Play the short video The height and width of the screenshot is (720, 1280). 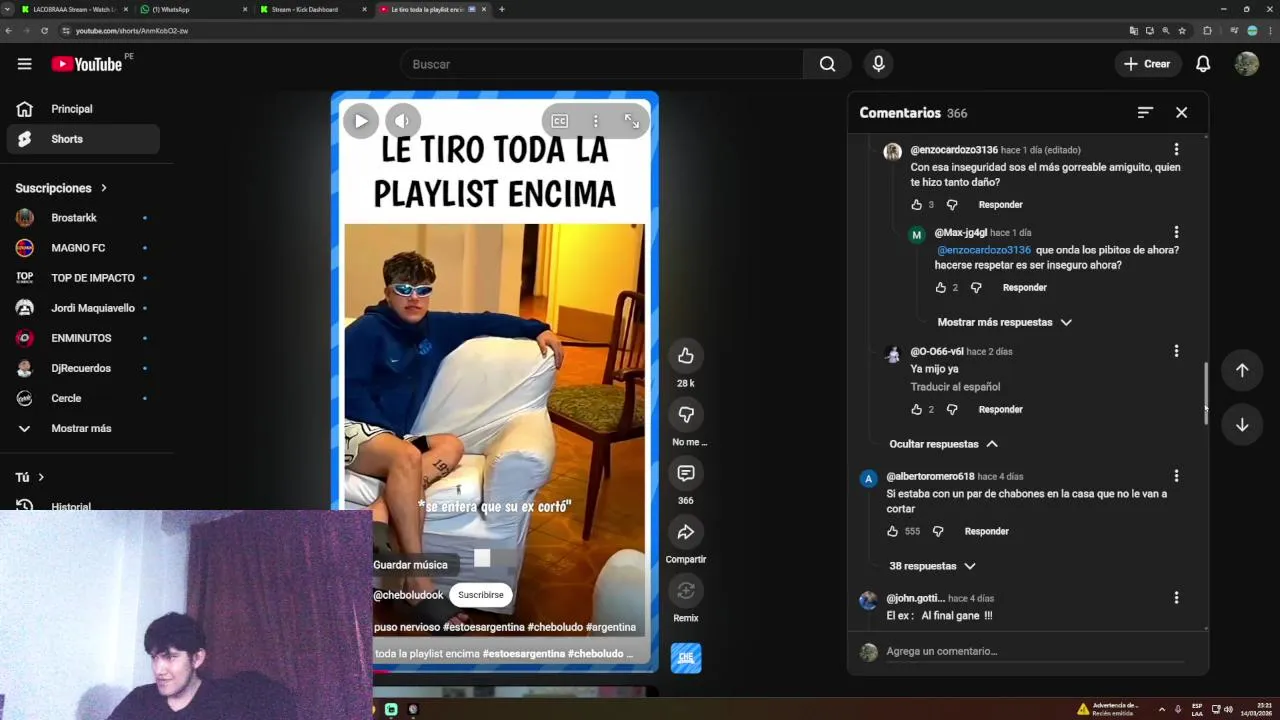pyautogui.click(x=361, y=121)
